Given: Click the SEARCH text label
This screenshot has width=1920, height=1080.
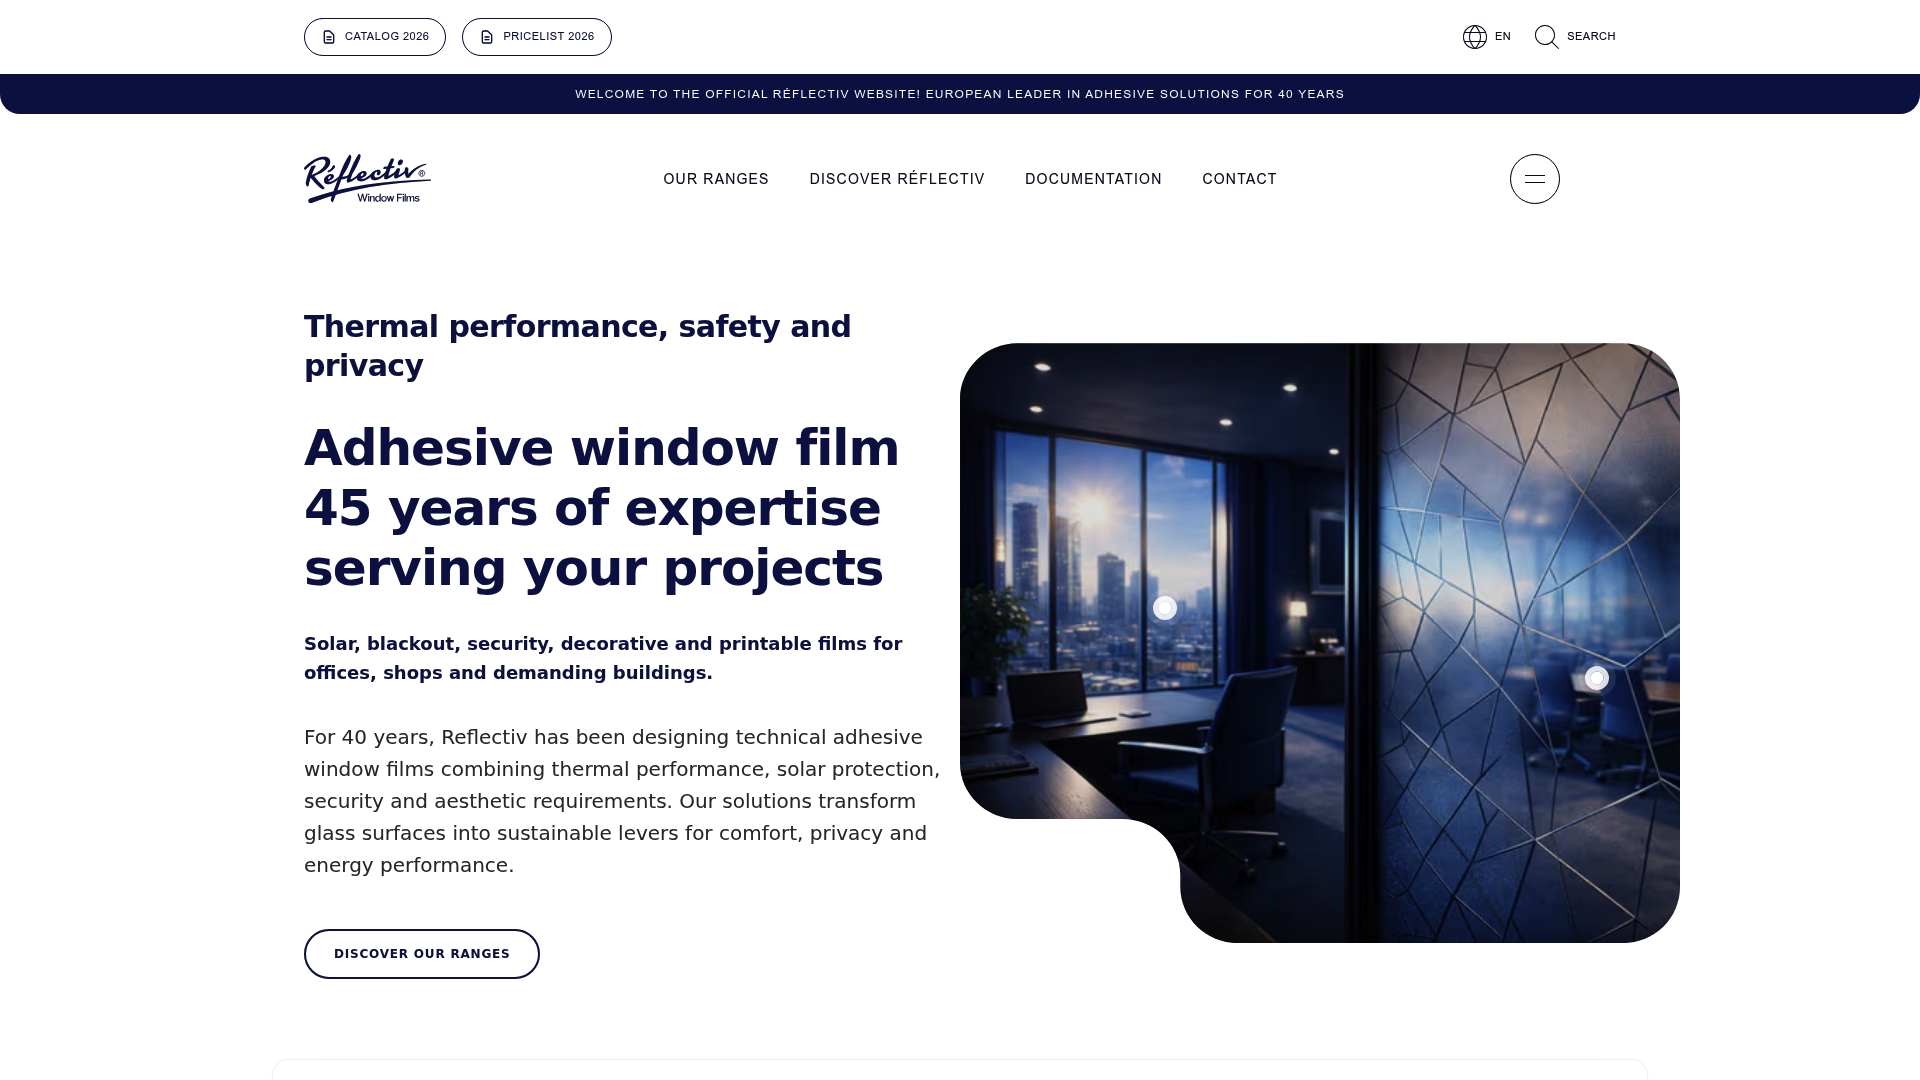Looking at the screenshot, I should [x=1591, y=37].
